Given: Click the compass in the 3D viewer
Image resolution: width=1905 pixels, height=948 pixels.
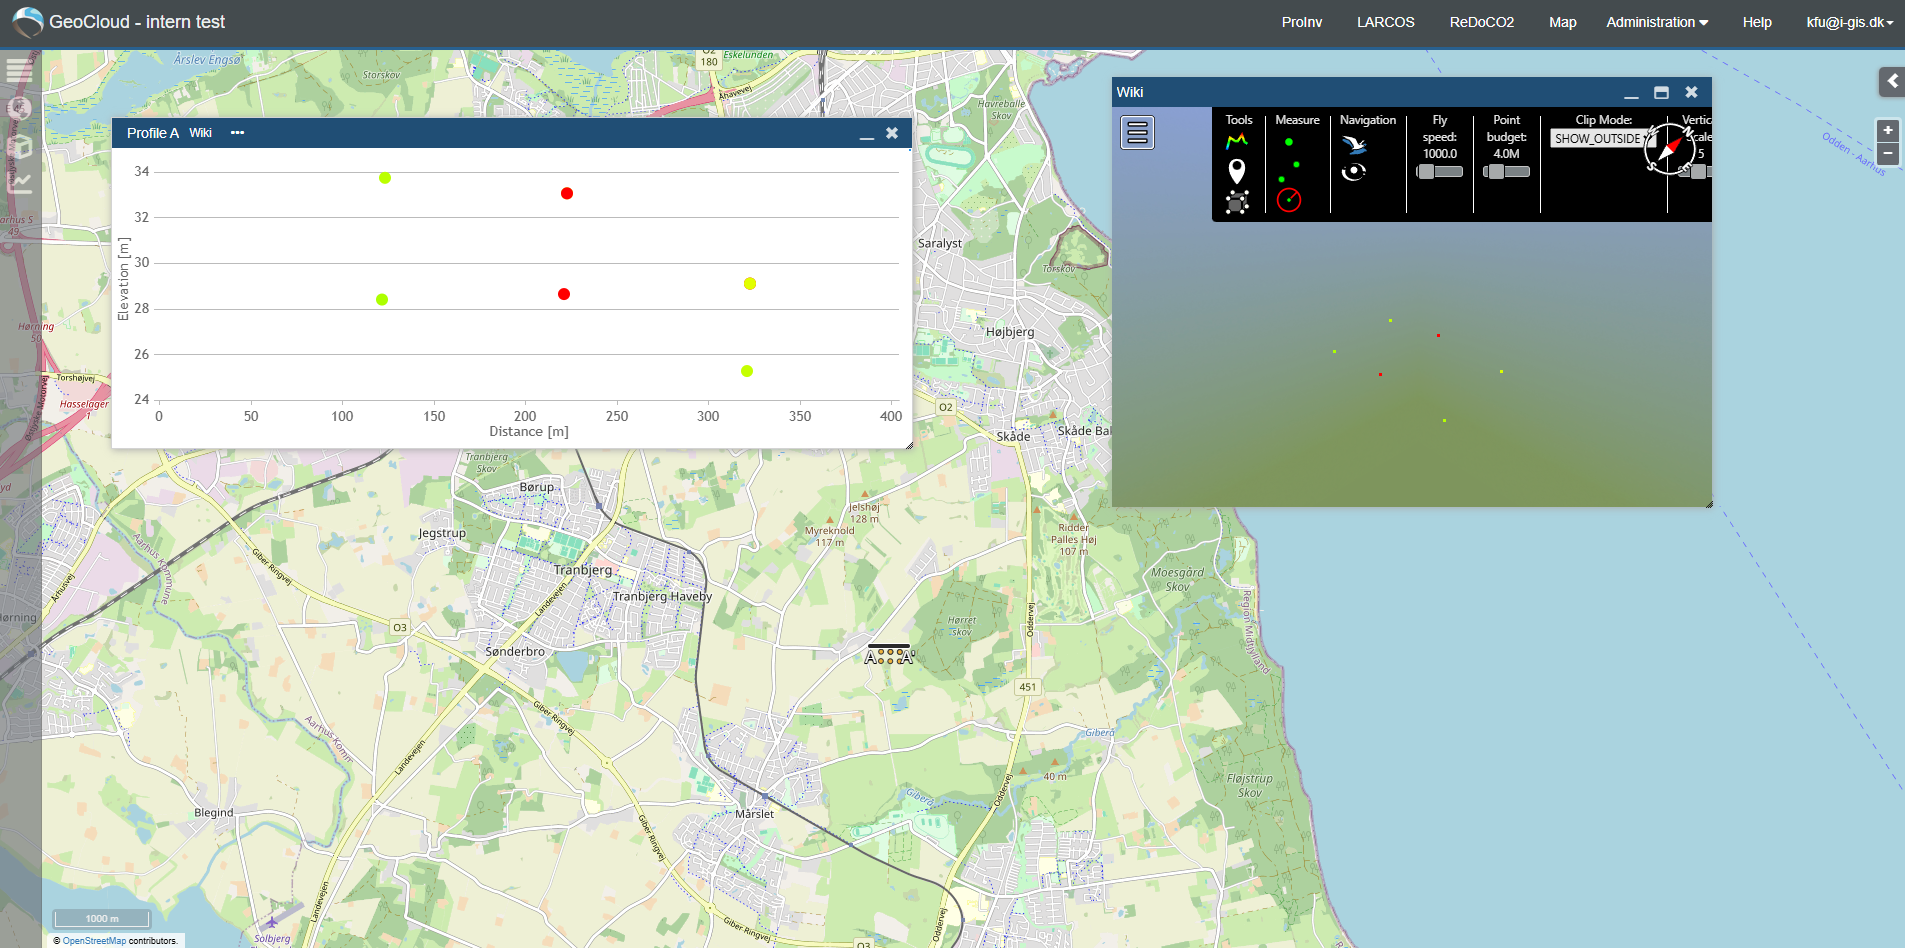Looking at the screenshot, I should tap(1670, 149).
